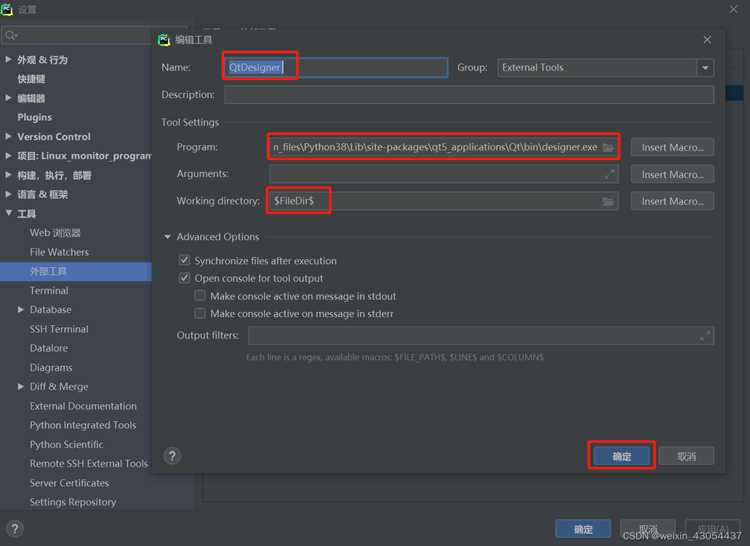Expand the Output filters field icon
Viewport: 750px width, 546px height.
point(705,336)
